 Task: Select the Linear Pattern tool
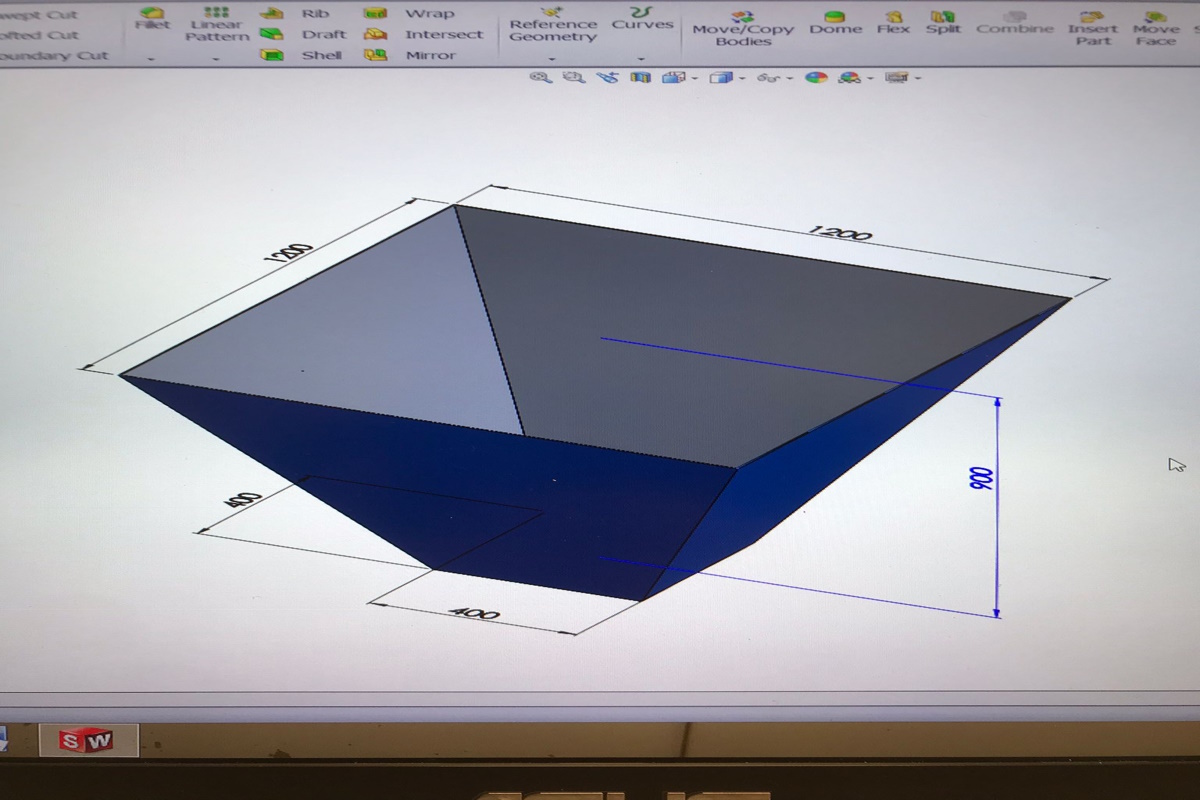point(217,24)
